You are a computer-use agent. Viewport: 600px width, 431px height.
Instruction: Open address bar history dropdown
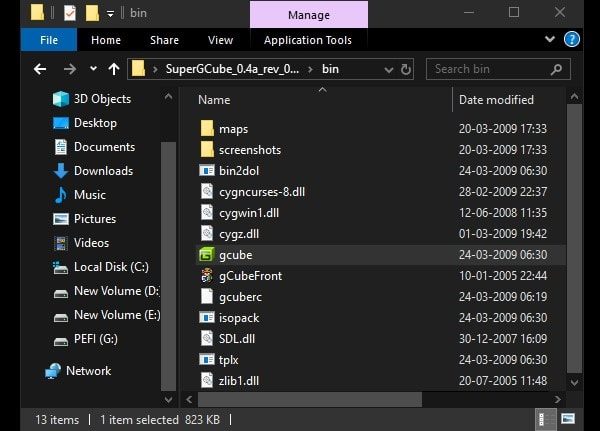389,70
